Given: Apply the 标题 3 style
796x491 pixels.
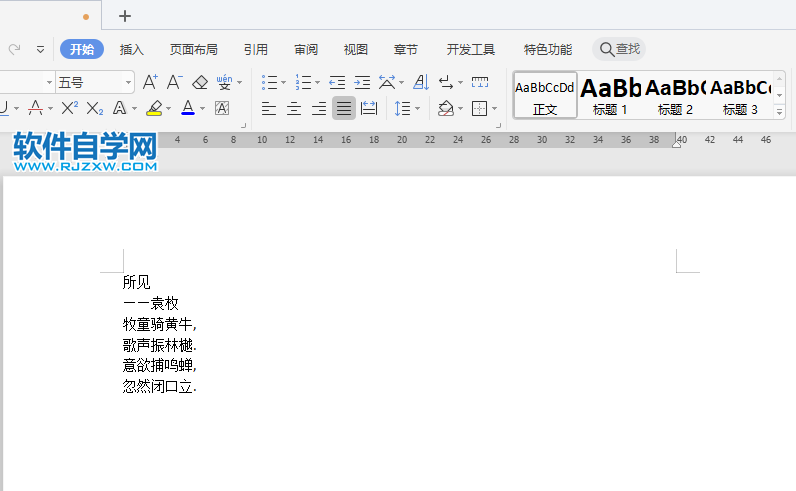Looking at the screenshot, I should pos(740,95).
